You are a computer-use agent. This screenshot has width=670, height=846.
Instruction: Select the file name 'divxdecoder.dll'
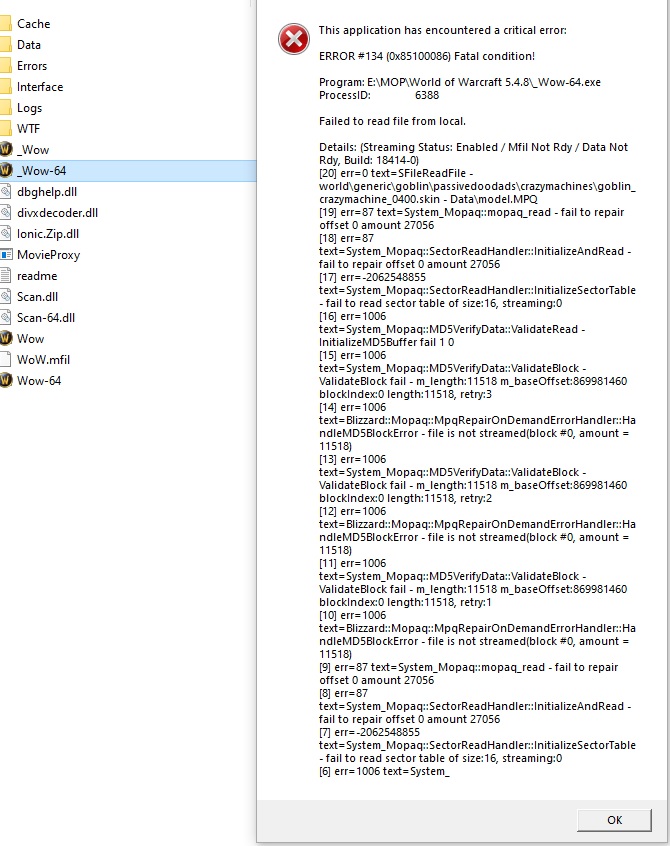57,213
